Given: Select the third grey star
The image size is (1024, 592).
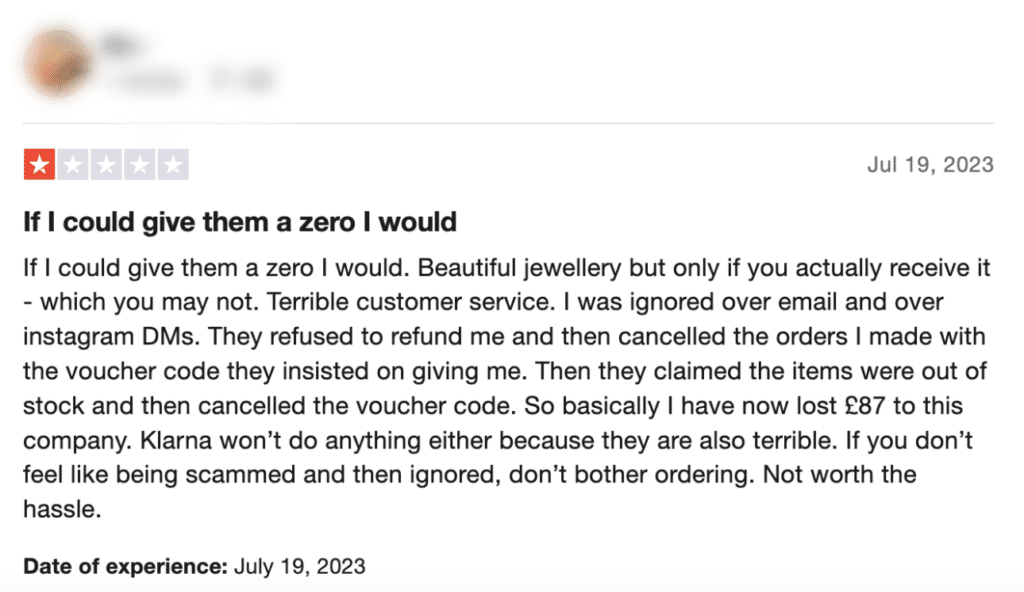Looking at the screenshot, I should pyautogui.click(x=106, y=165).
